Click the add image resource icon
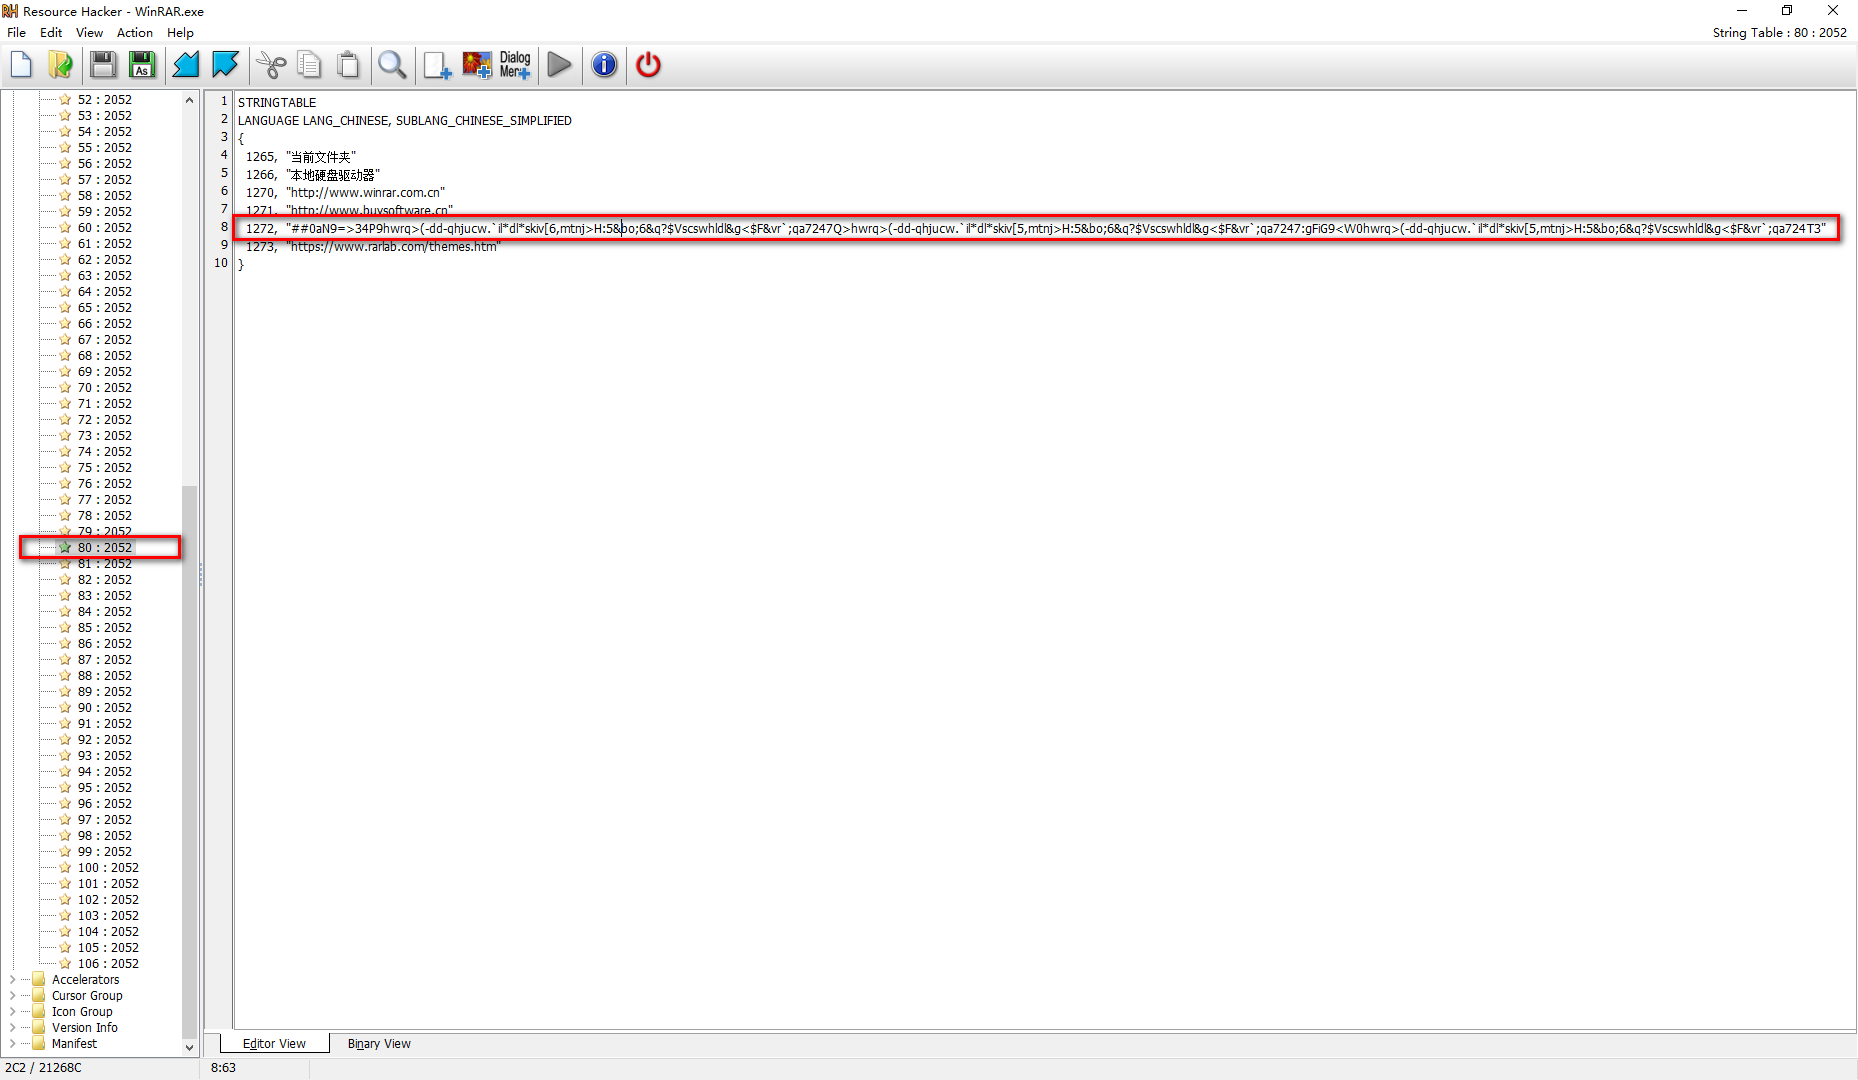The width and height of the screenshot is (1858, 1080). point(477,65)
